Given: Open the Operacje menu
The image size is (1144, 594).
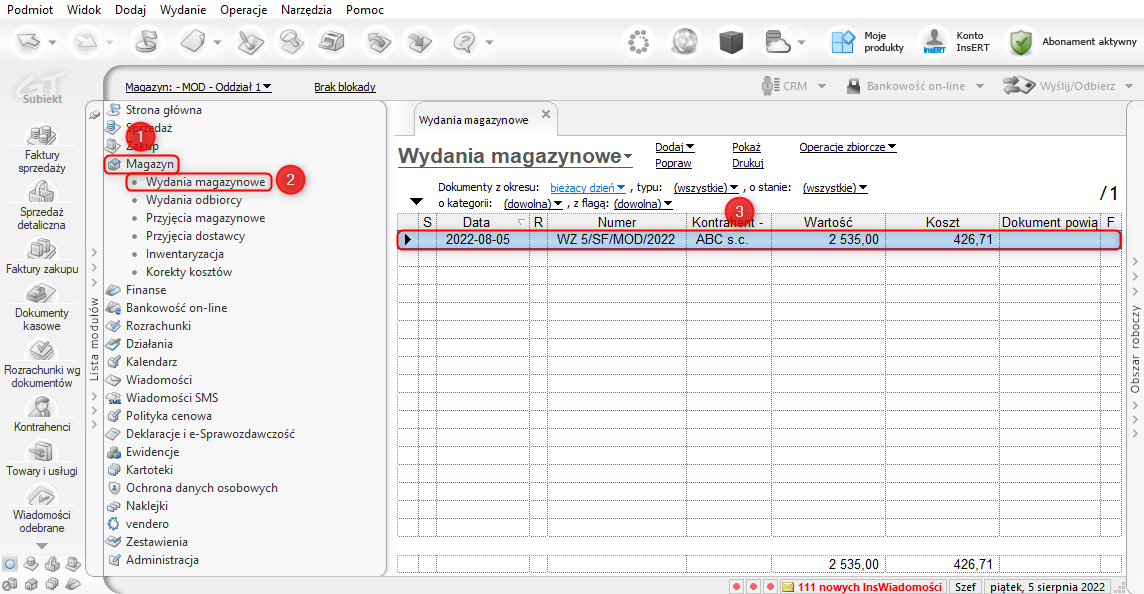Looking at the screenshot, I should 243,9.
